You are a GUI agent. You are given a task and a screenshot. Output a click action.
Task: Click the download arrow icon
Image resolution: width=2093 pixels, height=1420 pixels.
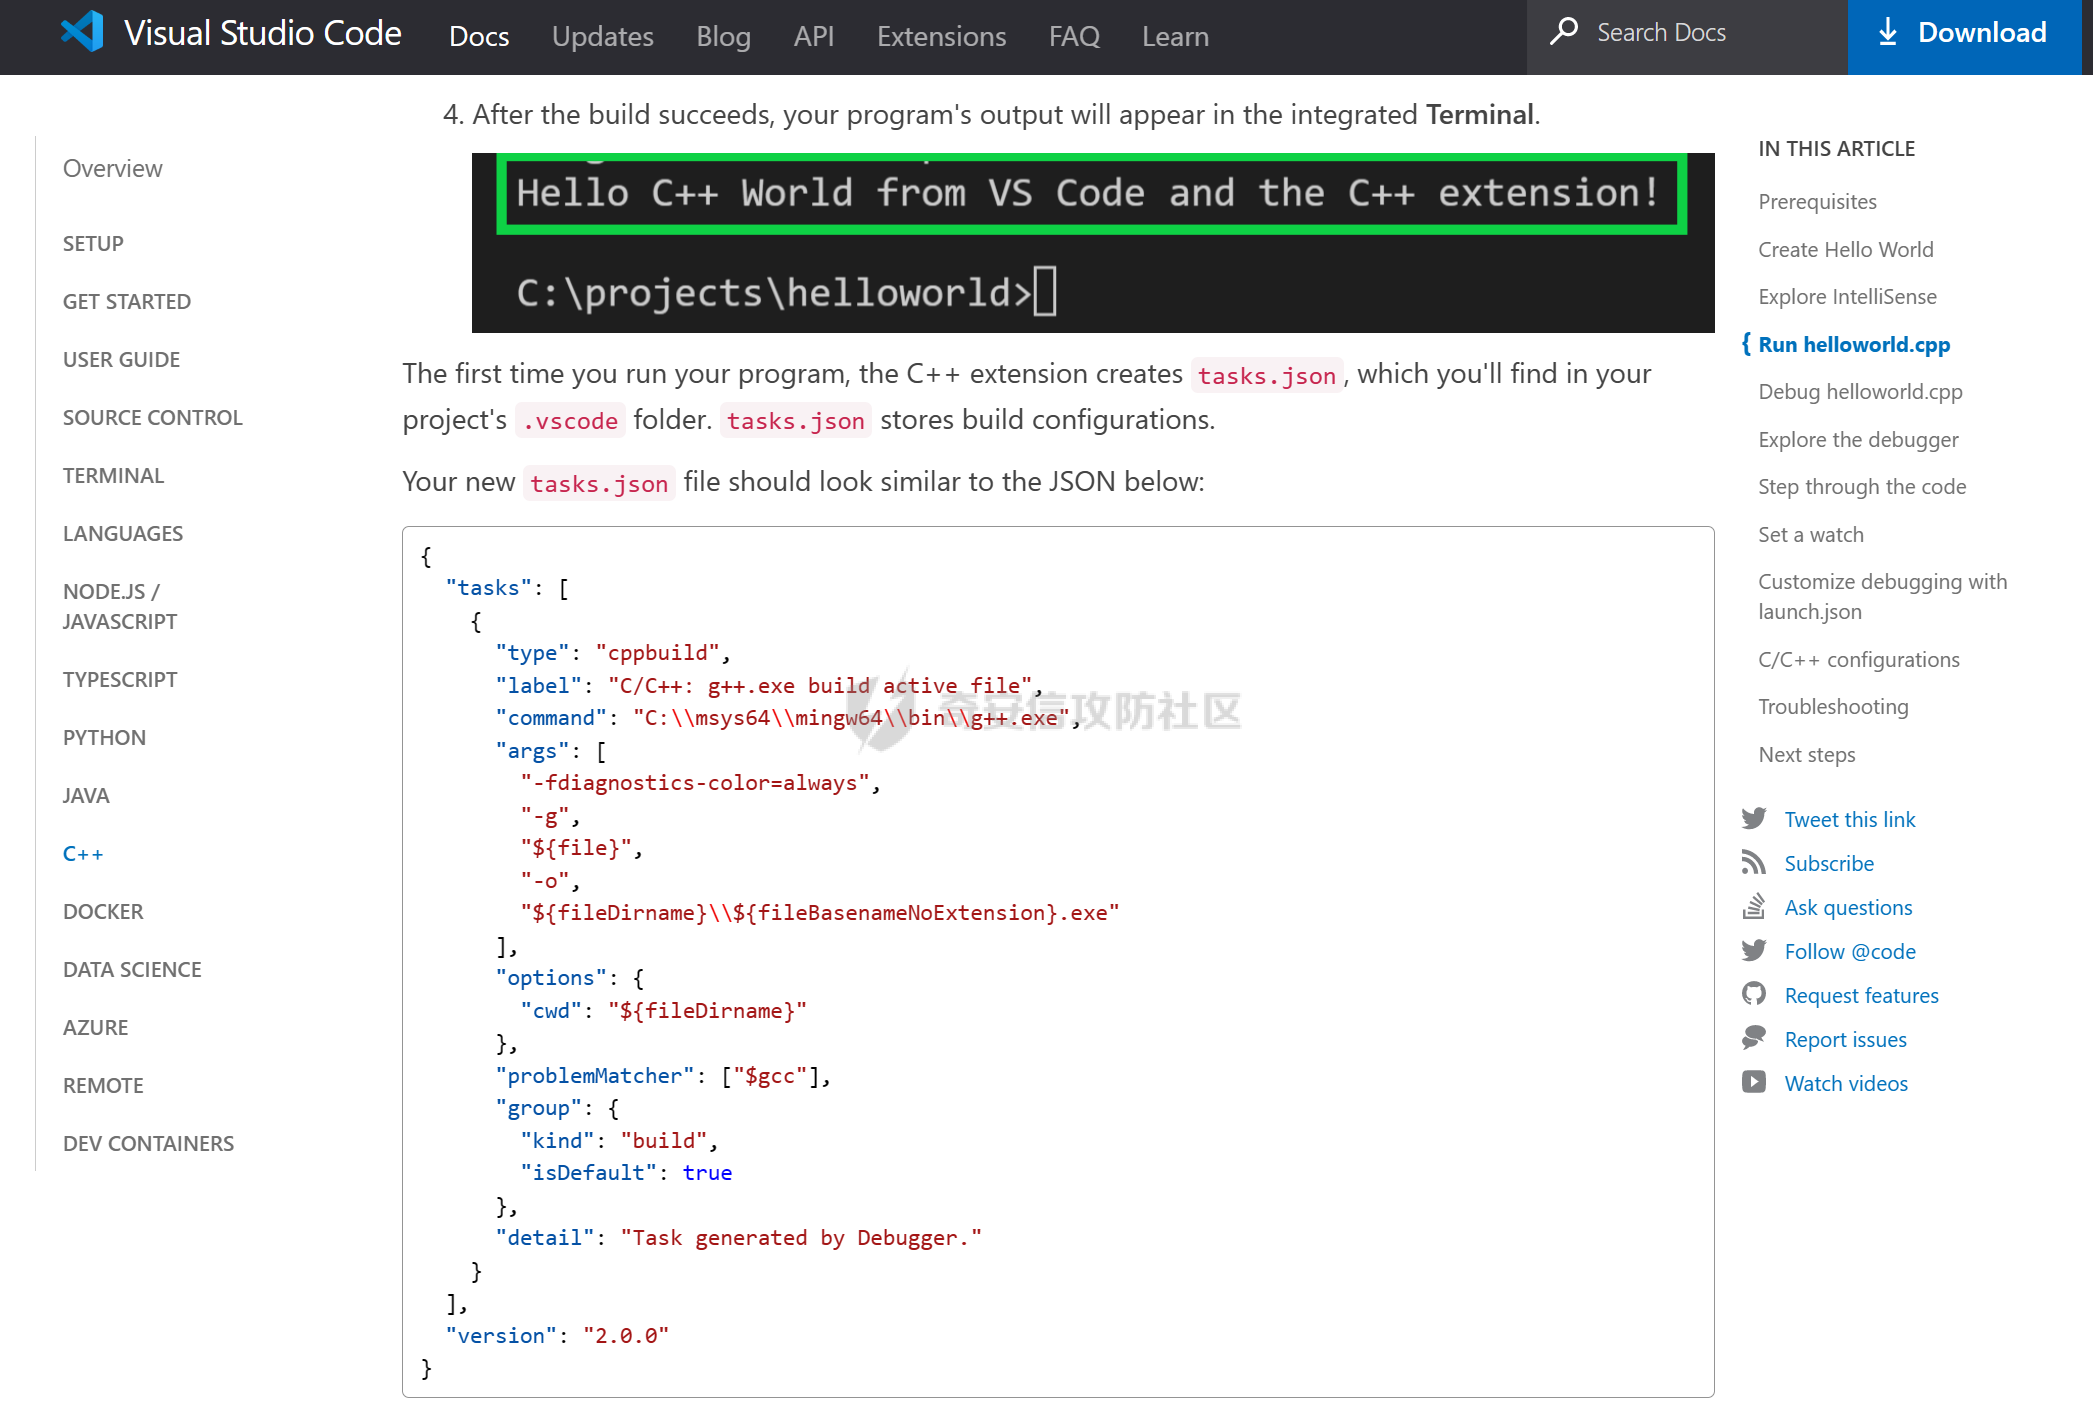click(1887, 32)
